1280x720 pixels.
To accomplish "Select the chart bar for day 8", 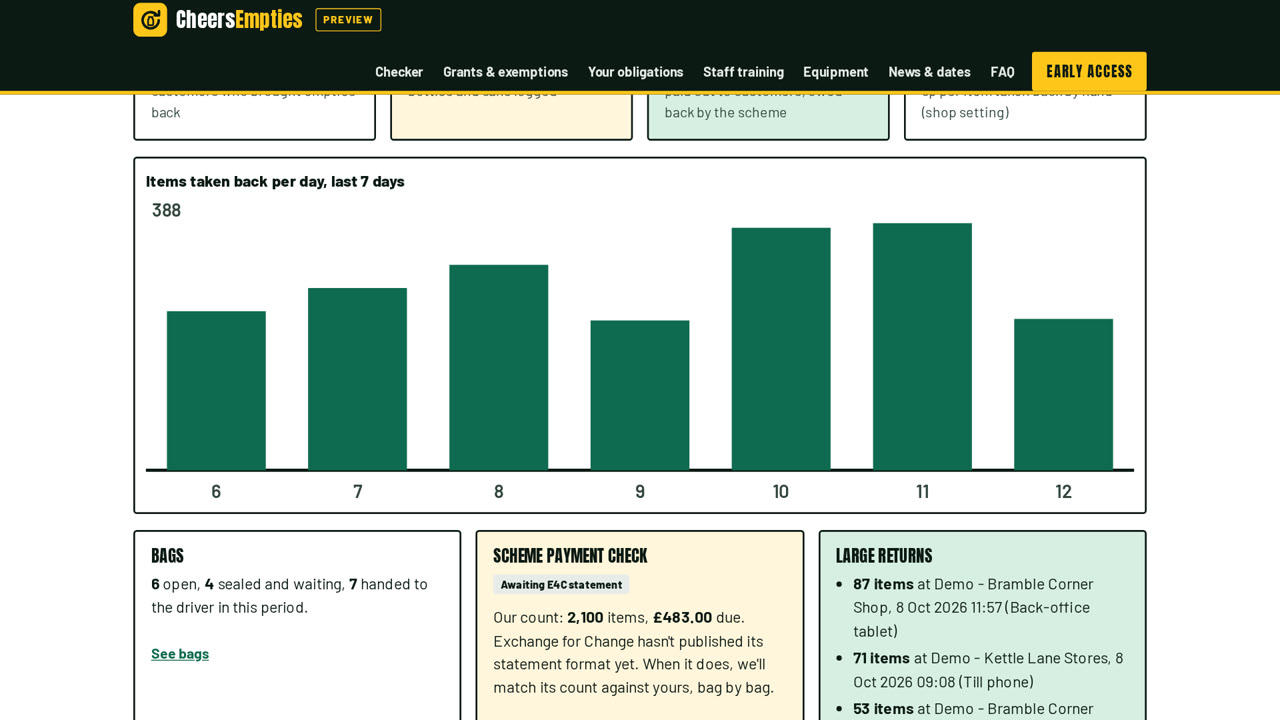I will 499,367.
